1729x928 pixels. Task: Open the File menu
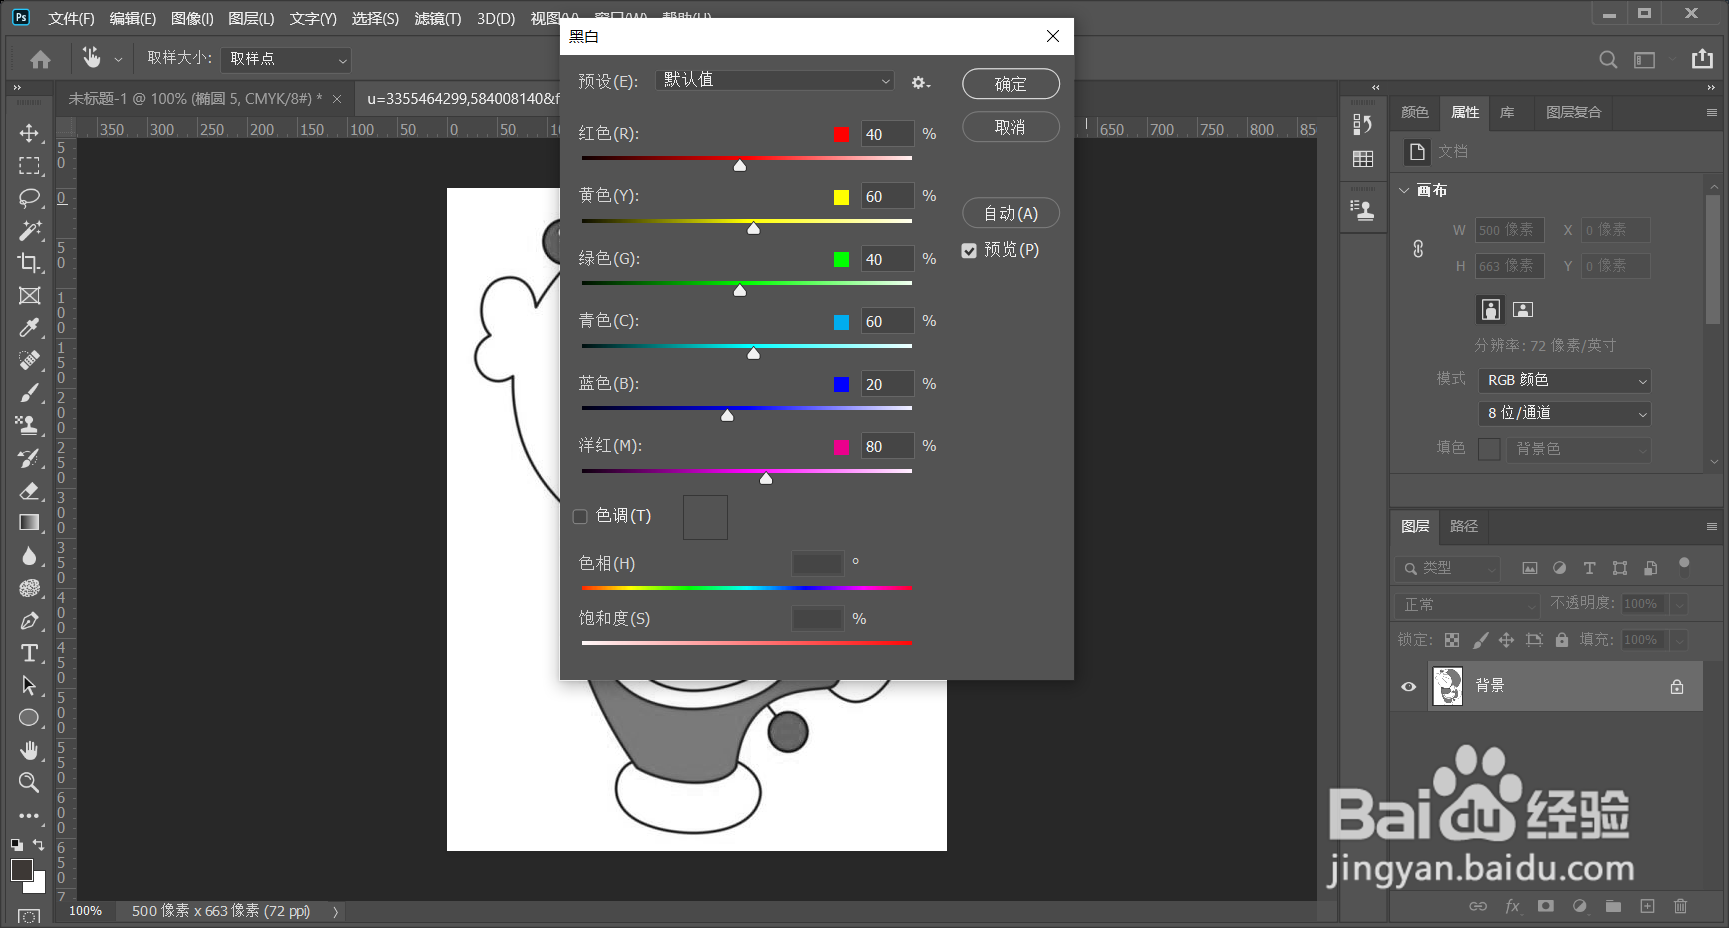click(71, 19)
